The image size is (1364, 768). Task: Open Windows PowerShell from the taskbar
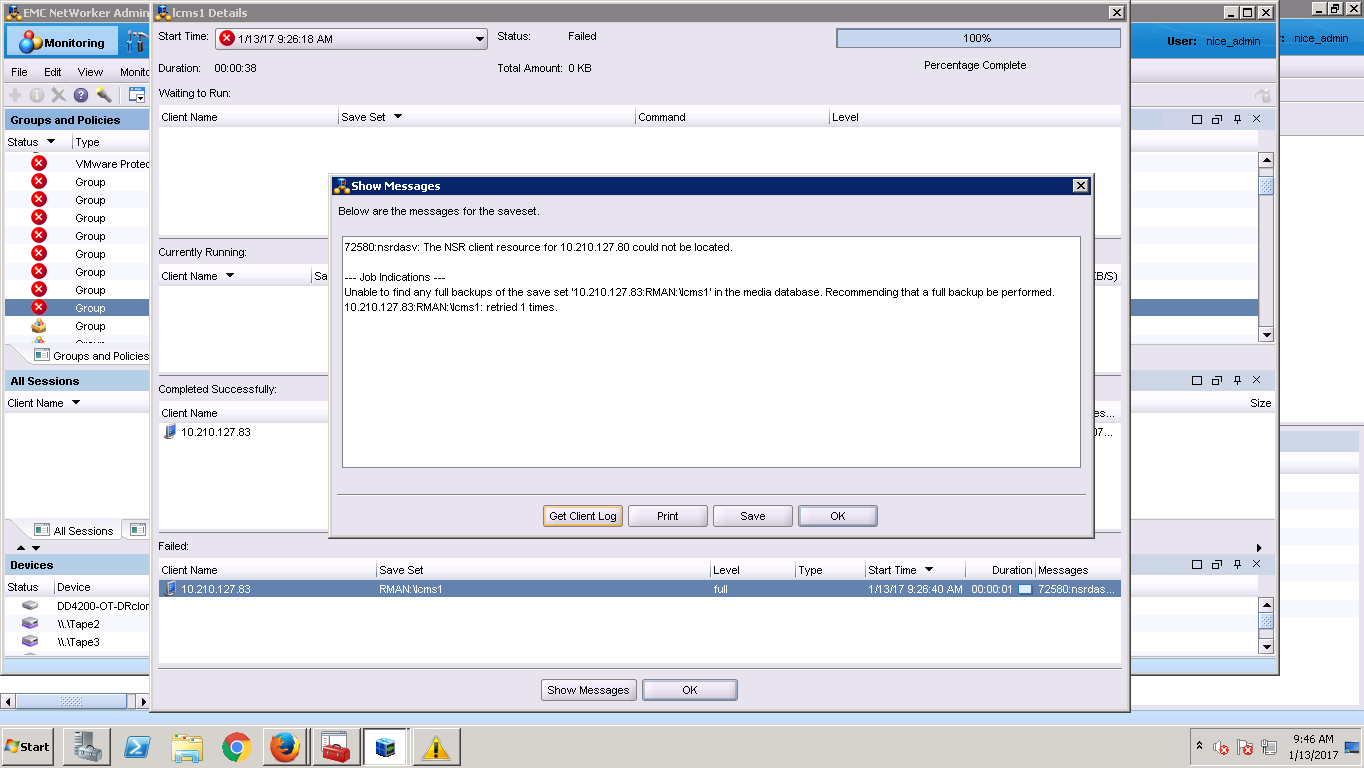click(137, 747)
